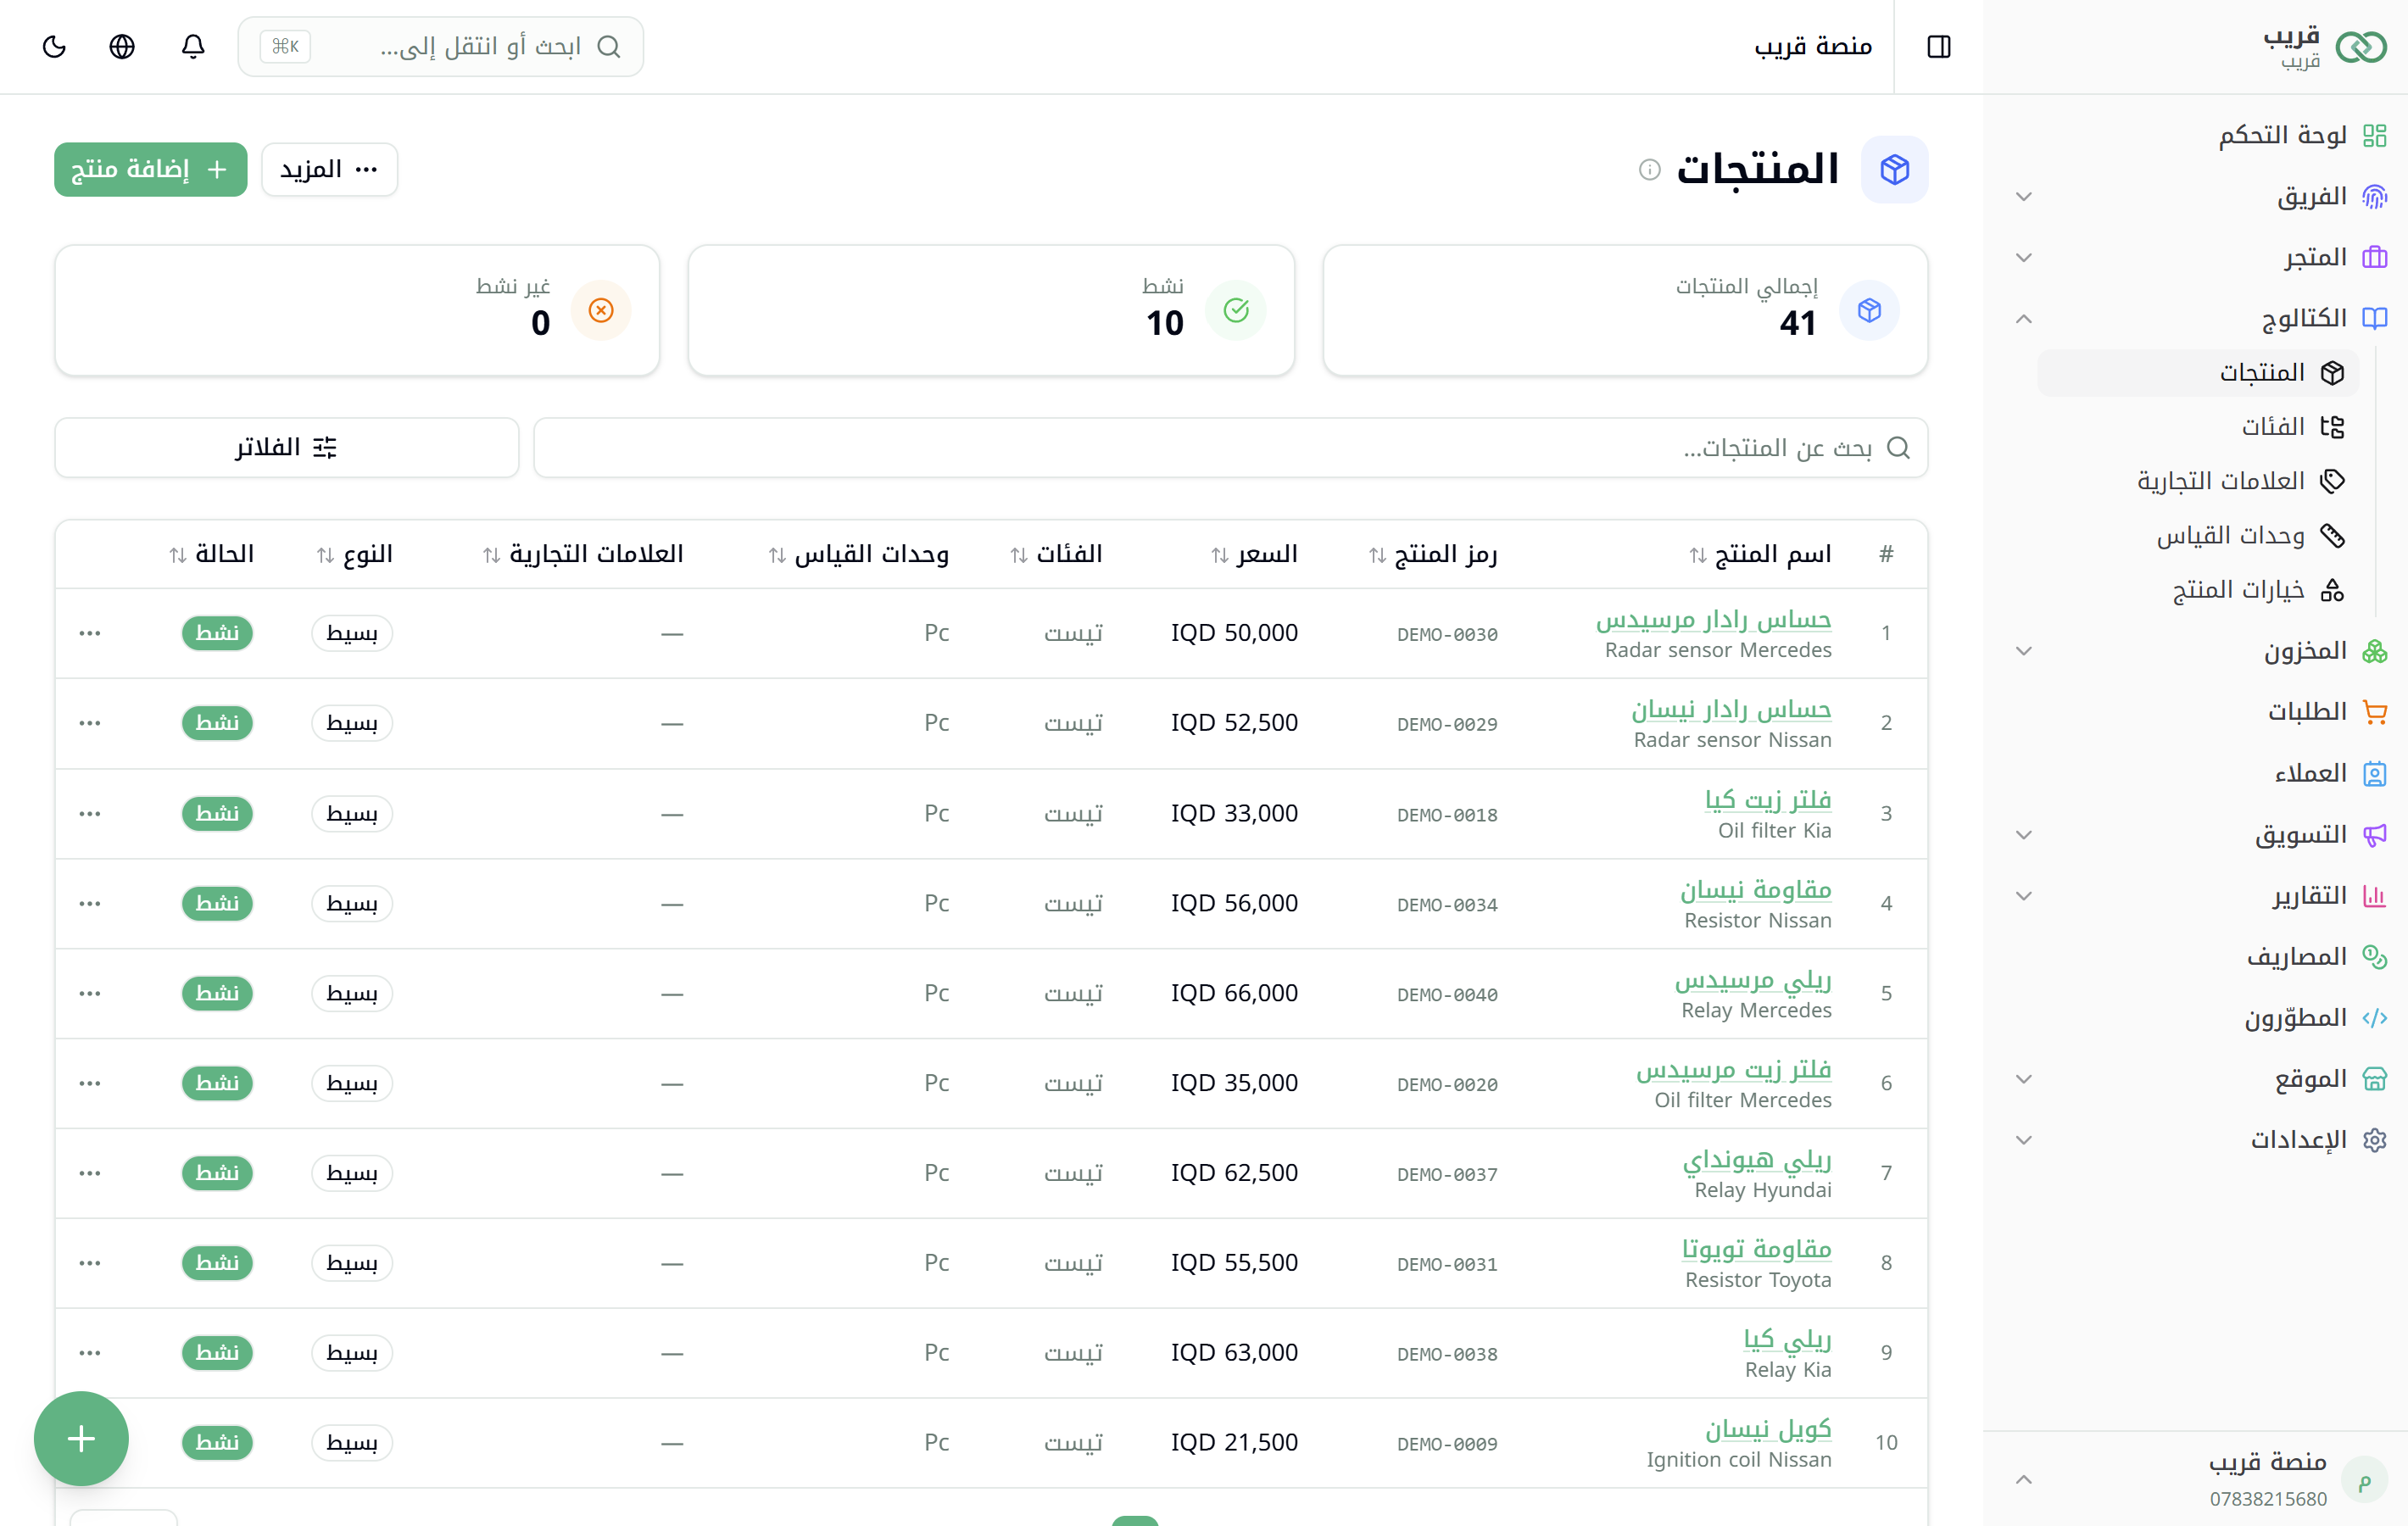Image resolution: width=2408 pixels, height=1526 pixels.
Task: Sort by السعر column
Action: click(1254, 554)
